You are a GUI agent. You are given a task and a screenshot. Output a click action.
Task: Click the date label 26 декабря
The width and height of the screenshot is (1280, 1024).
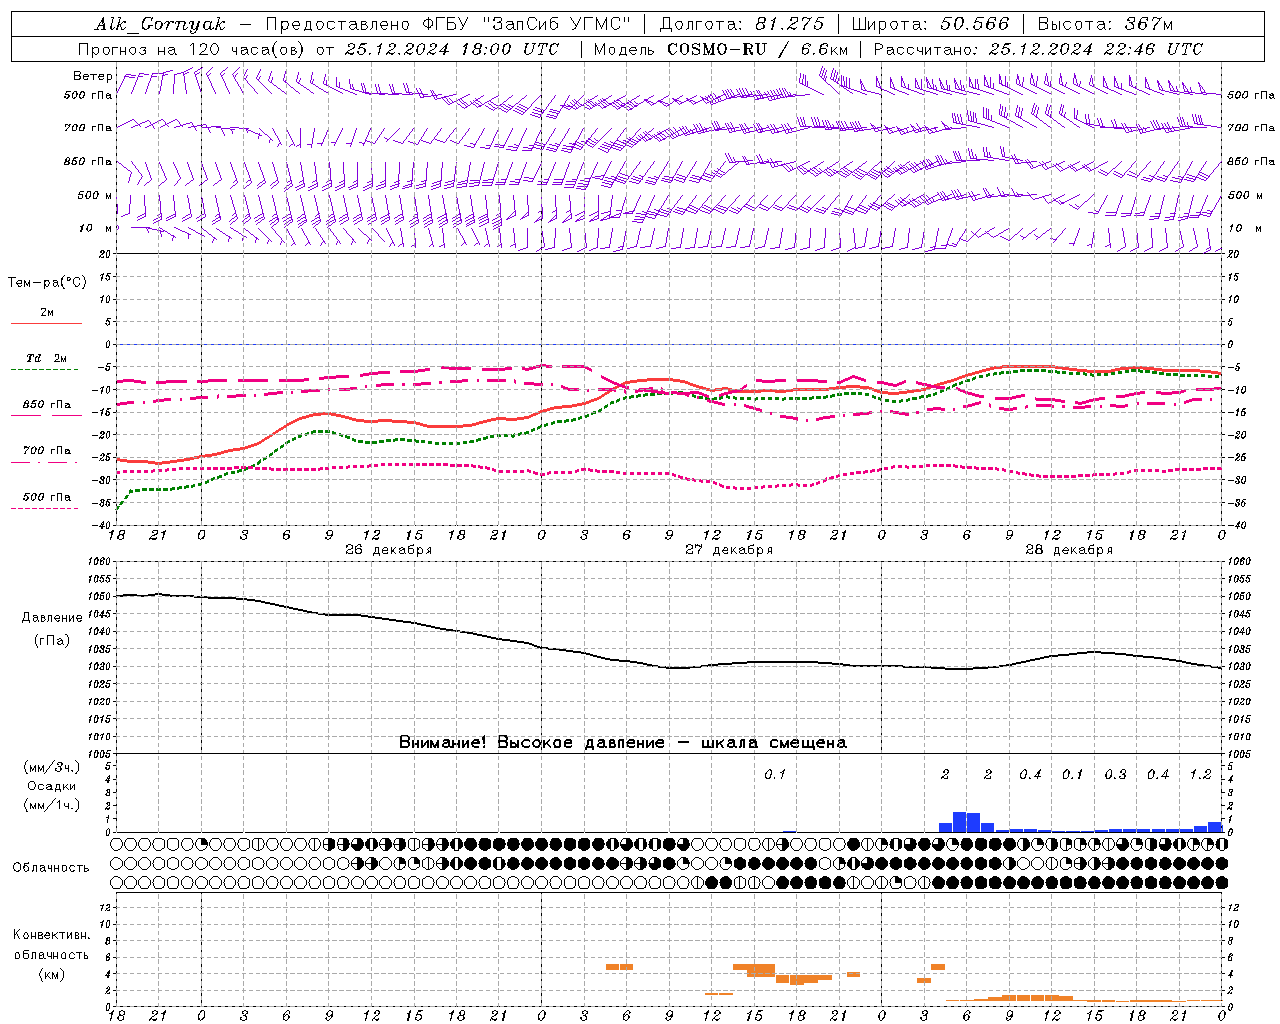(x=389, y=550)
